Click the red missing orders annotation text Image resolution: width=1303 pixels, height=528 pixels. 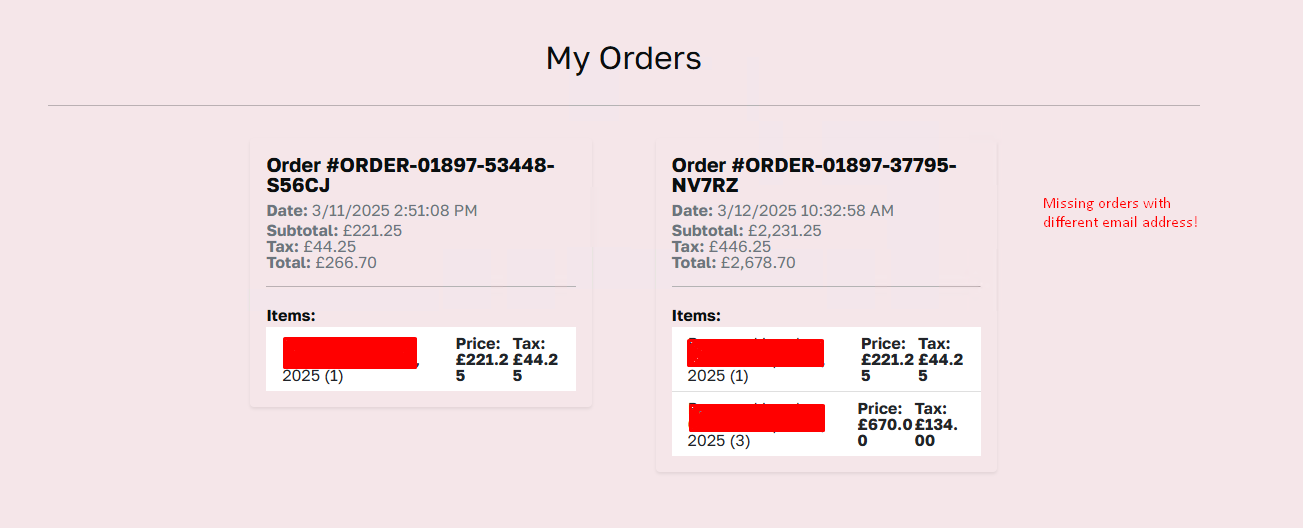click(x=1120, y=212)
